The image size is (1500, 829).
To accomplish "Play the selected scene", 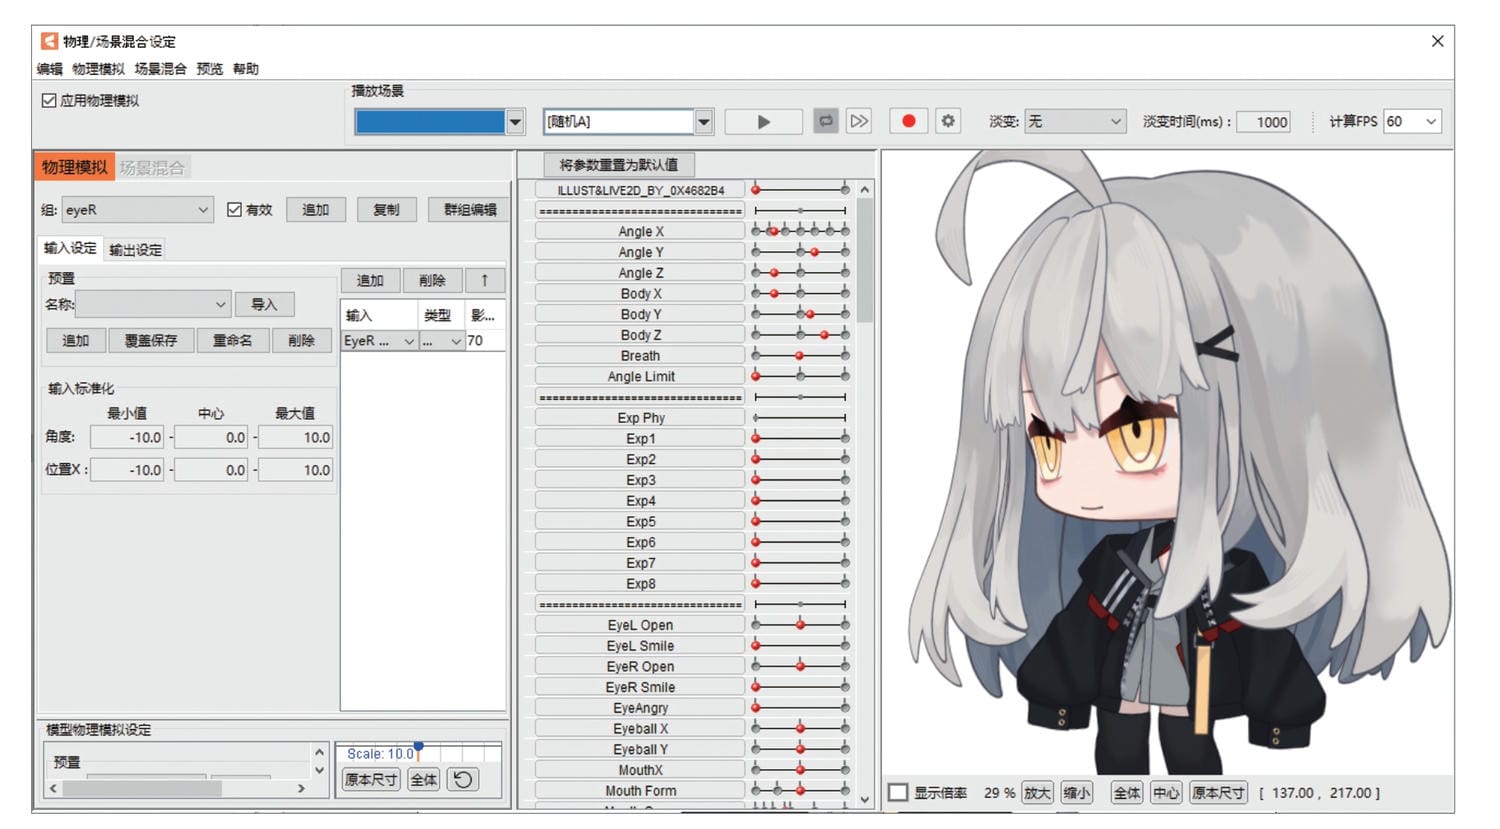I will coord(763,122).
